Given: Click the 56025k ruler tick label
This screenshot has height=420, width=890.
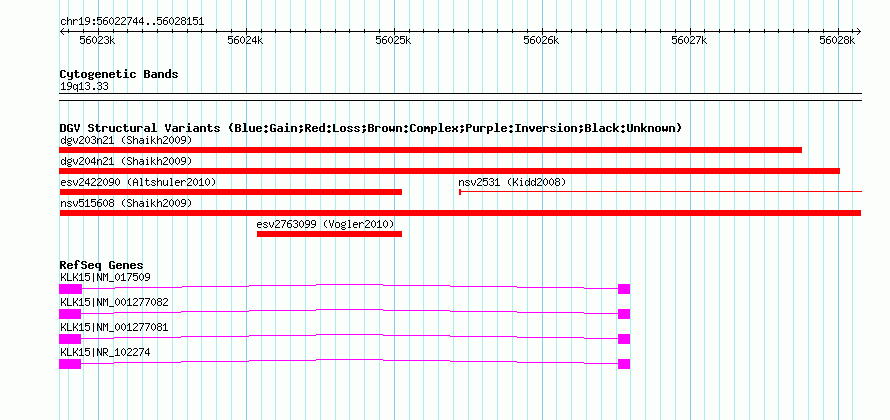Looking at the screenshot, I should click(x=393, y=40).
